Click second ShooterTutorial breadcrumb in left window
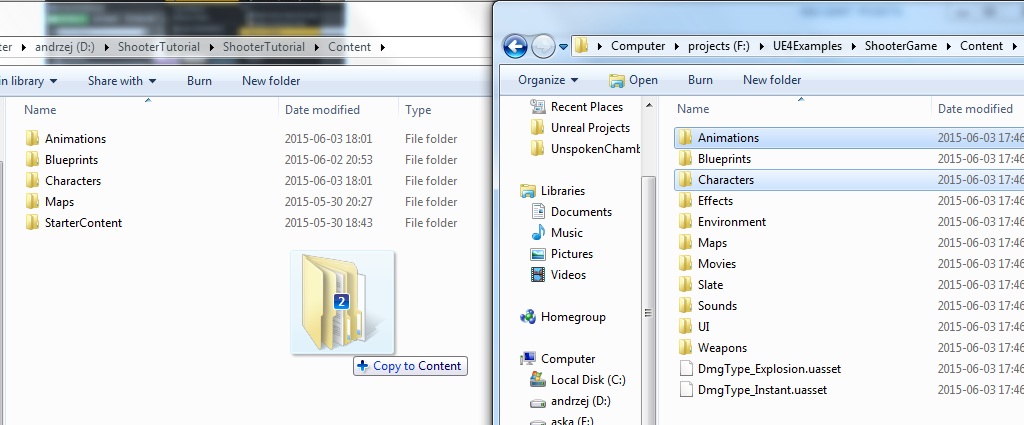The height and width of the screenshot is (425, 1024). click(264, 47)
